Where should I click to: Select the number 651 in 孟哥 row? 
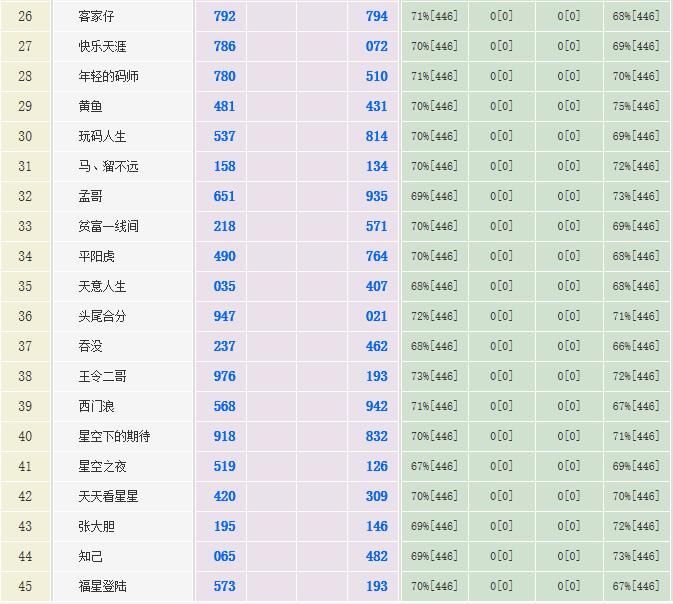224,197
